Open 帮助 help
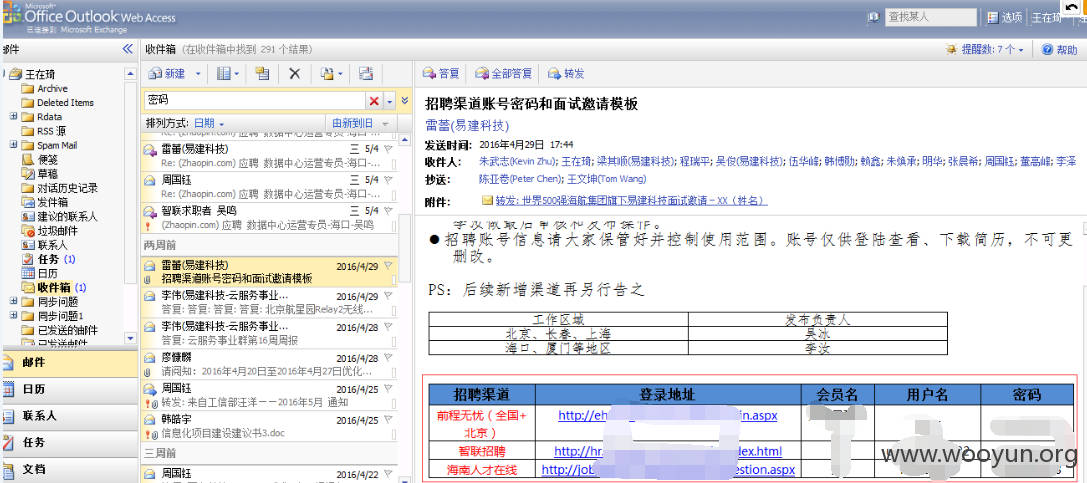This screenshot has height=483, width=1087. click(1061, 49)
